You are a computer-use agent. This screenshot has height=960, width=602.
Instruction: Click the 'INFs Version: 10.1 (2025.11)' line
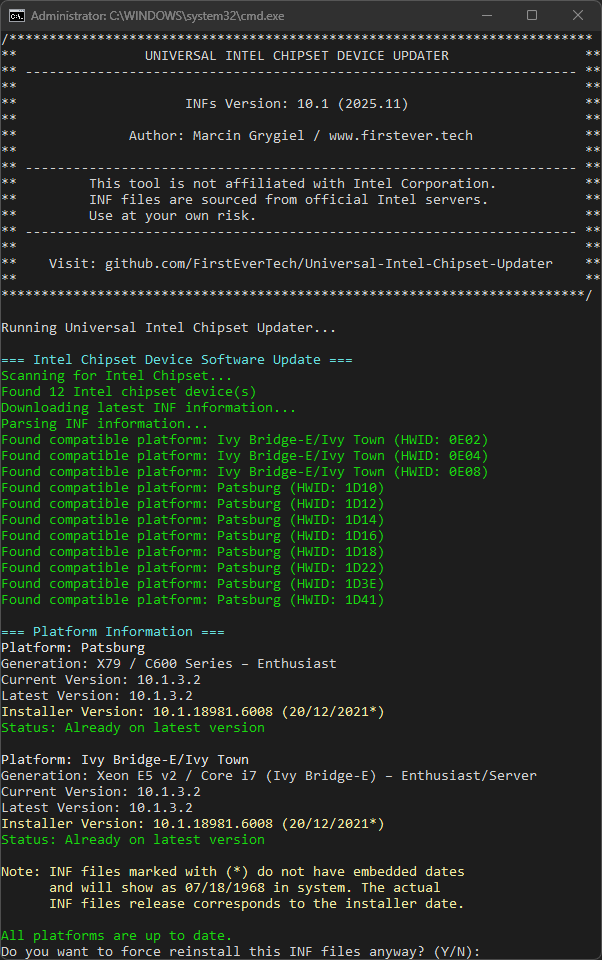[297, 103]
